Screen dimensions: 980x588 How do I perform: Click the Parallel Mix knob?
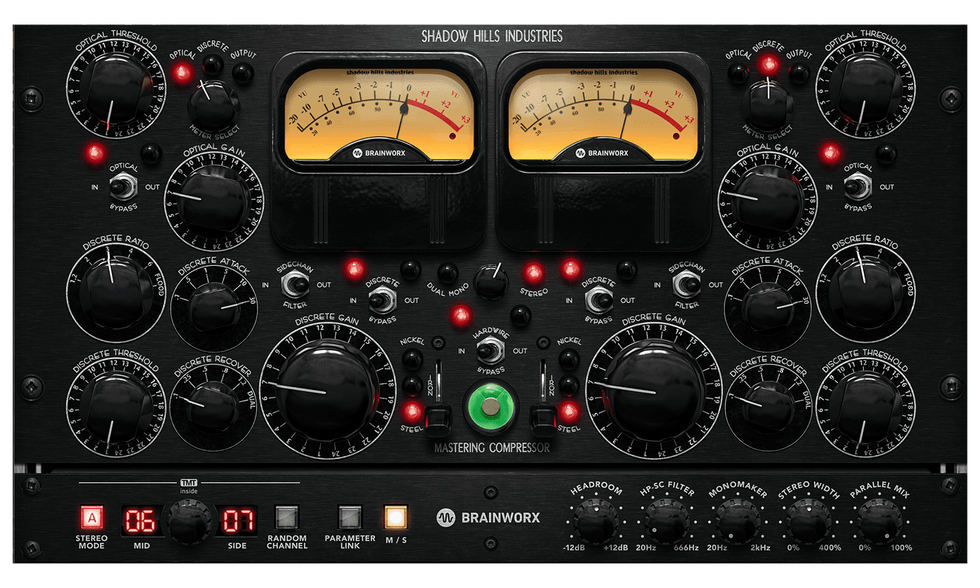[x=880, y=522]
